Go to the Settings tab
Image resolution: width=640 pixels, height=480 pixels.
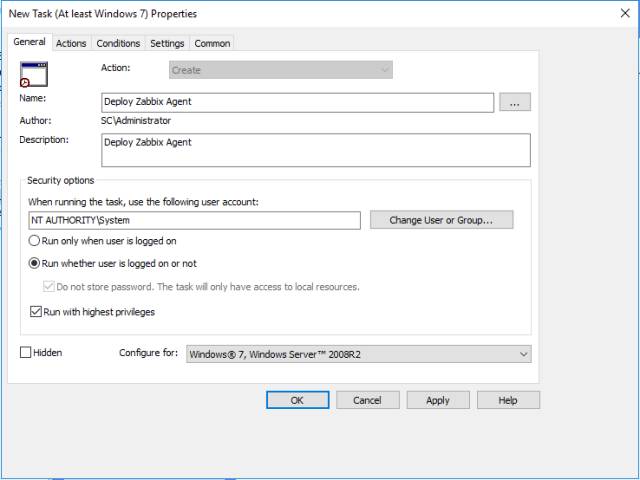[x=167, y=43]
